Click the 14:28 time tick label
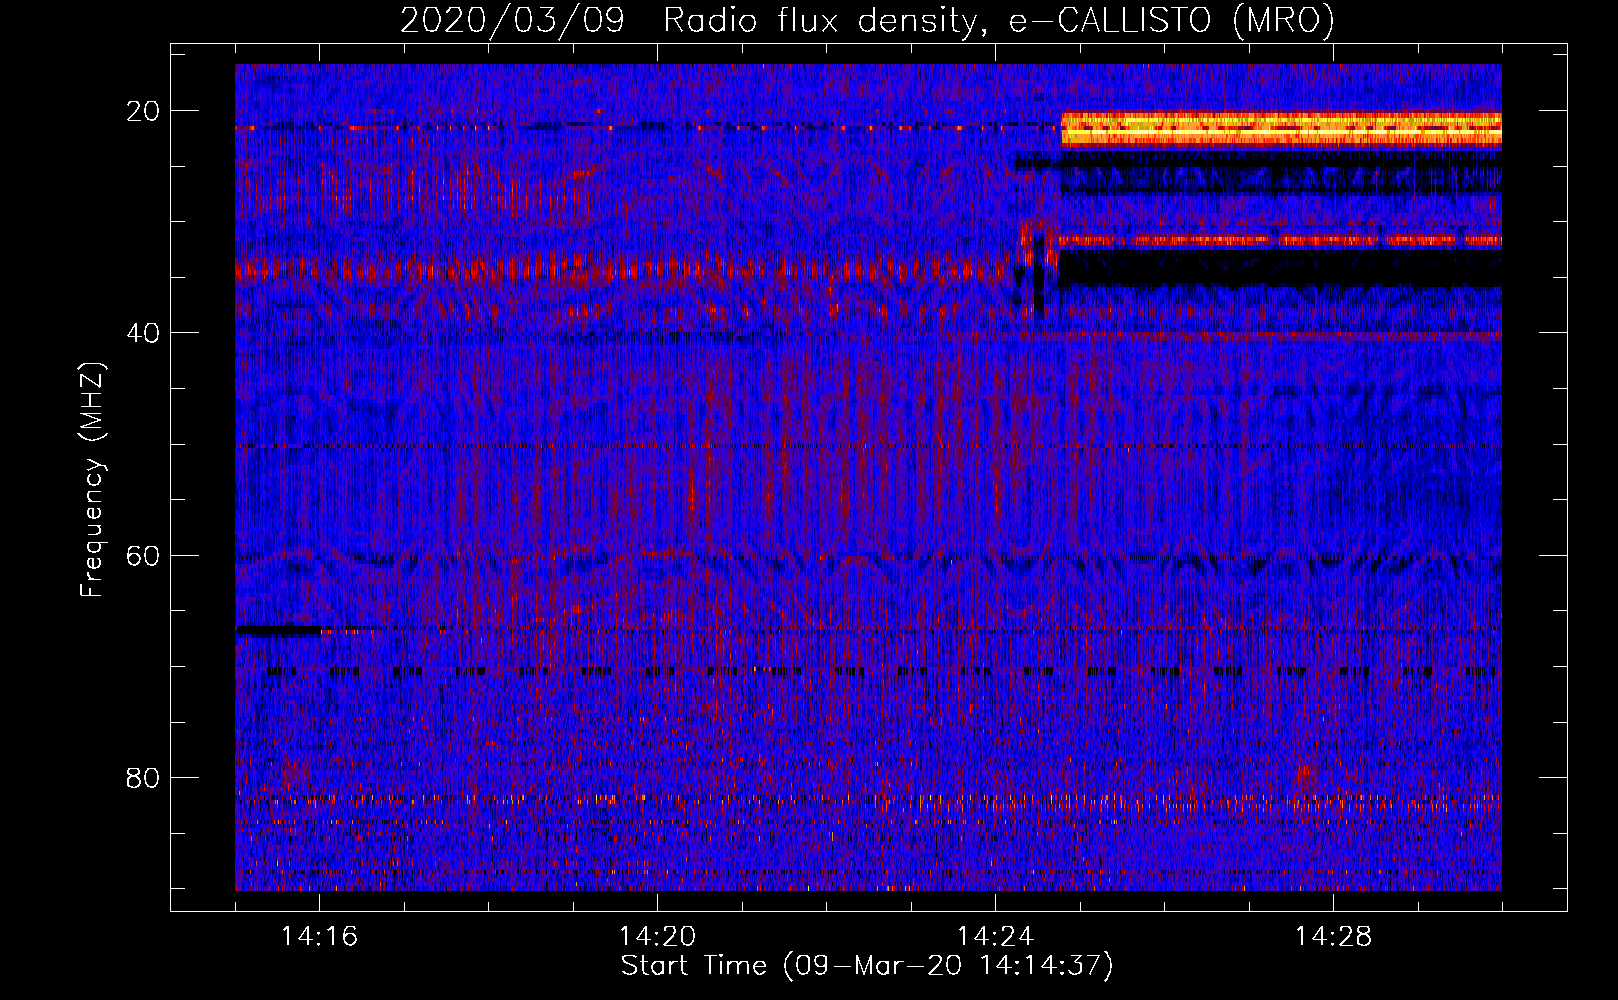 [x=1333, y=936]
